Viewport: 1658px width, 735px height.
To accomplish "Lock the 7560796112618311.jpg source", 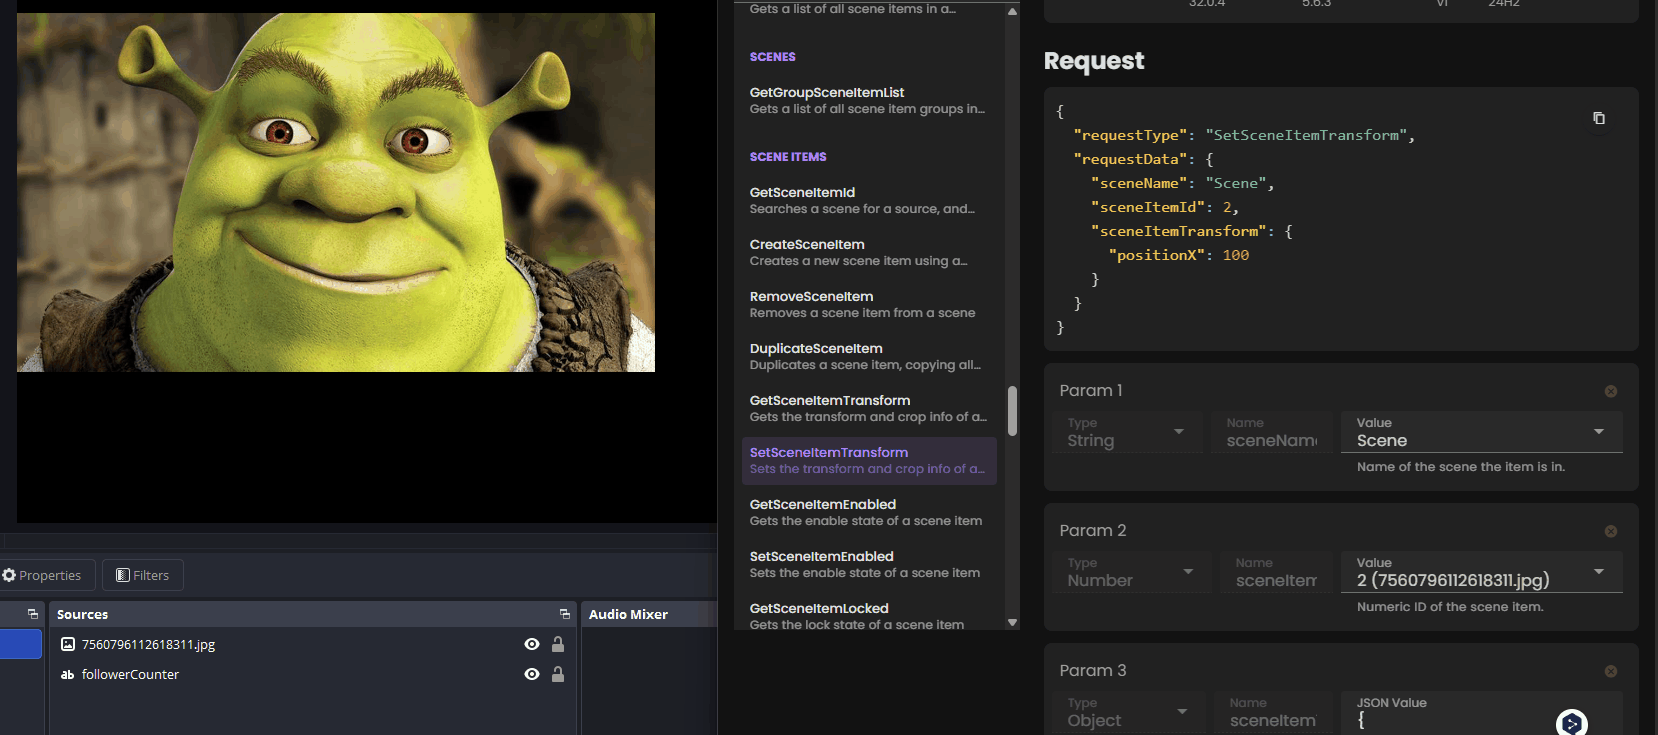I will point(558,645).
